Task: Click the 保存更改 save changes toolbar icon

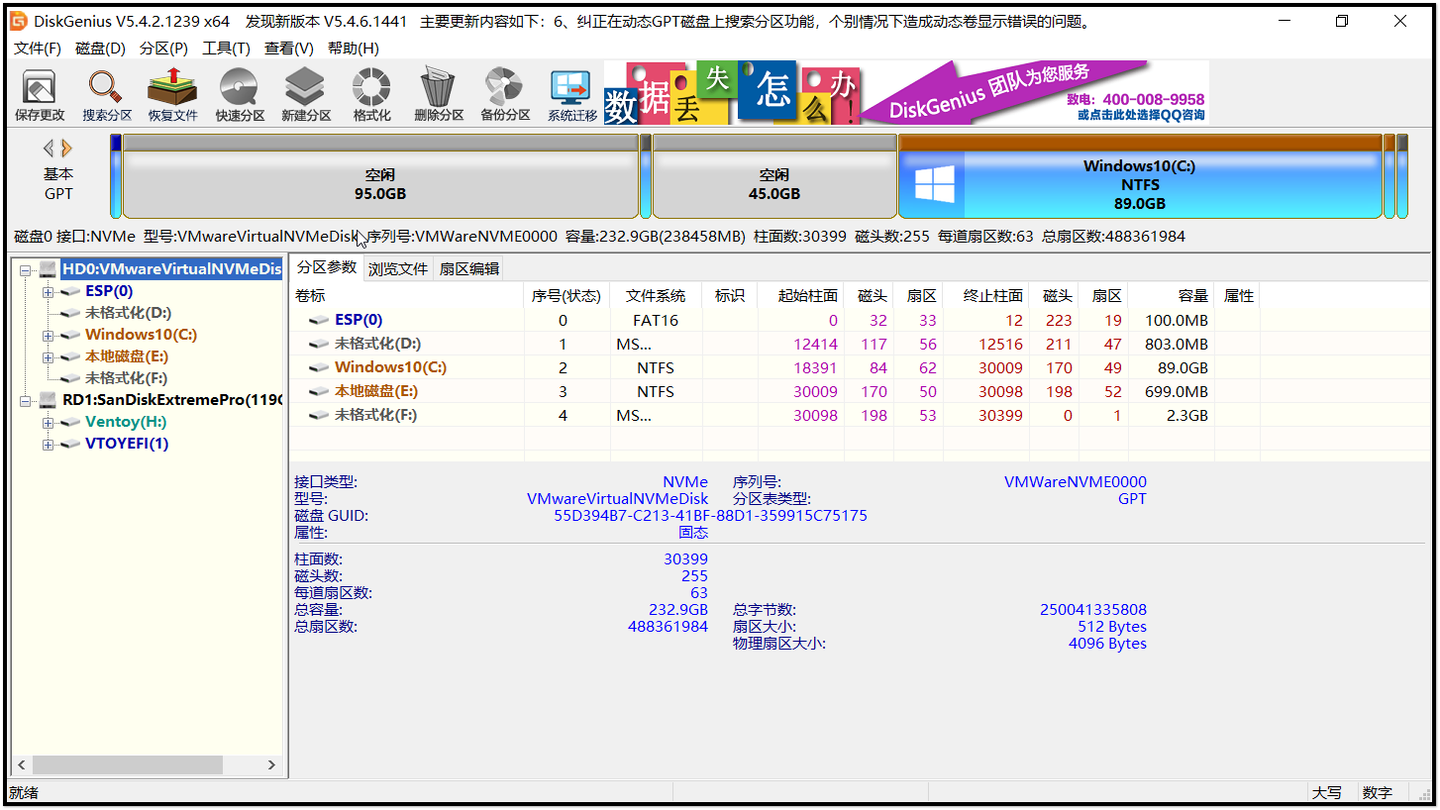Action: point(39,95)
